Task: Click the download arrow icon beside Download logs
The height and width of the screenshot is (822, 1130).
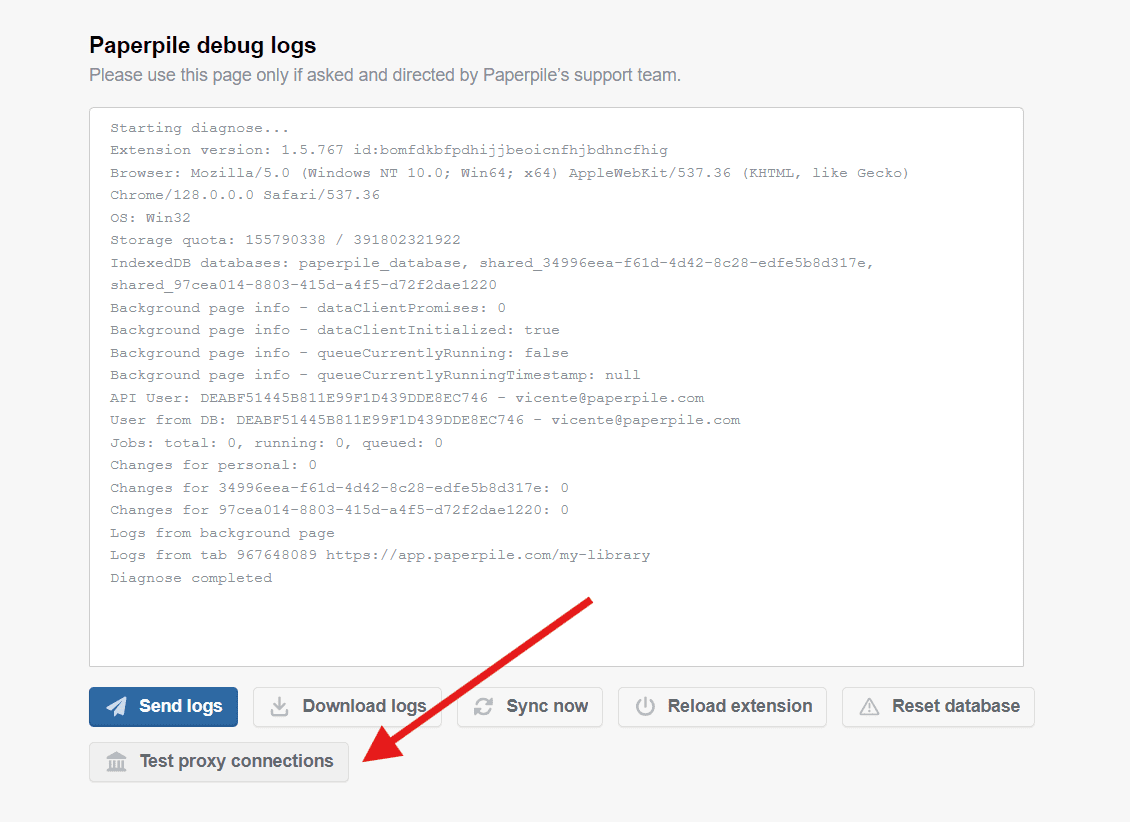Action: click(281, 706)
